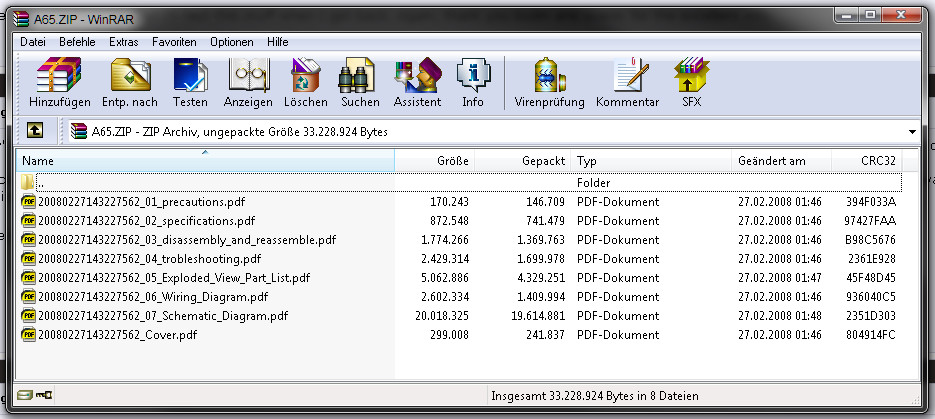Screen dimensions: 935x419
Task: Click date 27.02.2008 01:47
Action: 780,278
